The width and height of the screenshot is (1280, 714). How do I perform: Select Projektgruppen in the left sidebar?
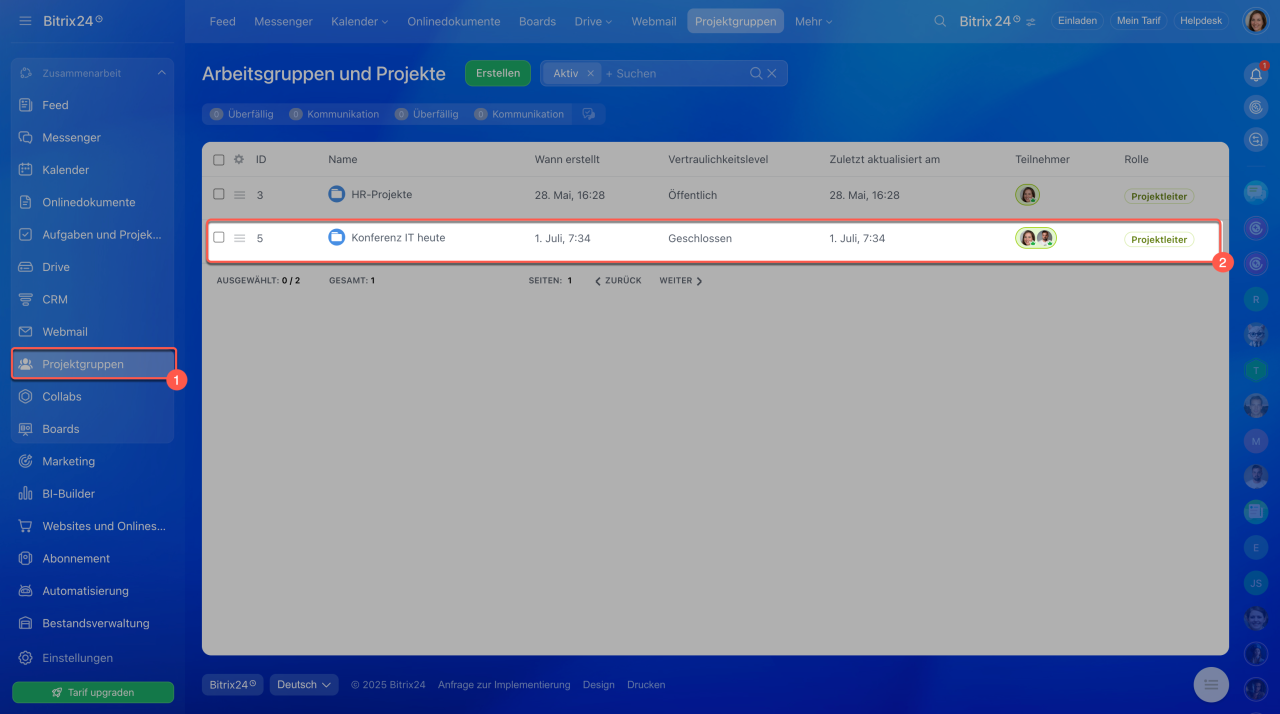coord(93,364)
